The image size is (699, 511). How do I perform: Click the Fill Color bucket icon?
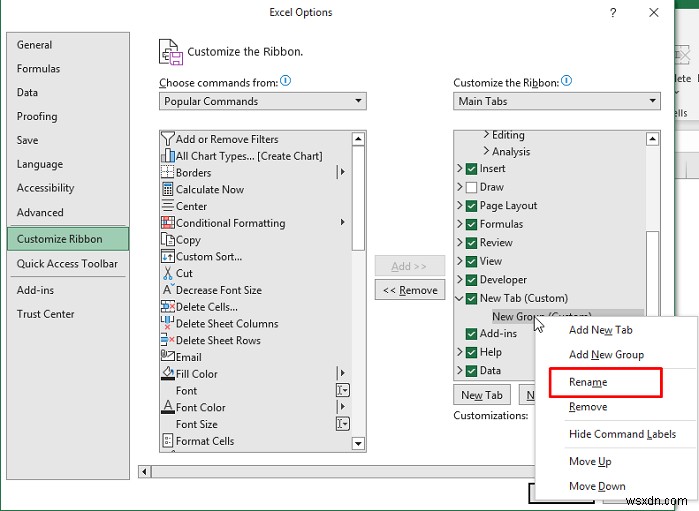point(168,373)
